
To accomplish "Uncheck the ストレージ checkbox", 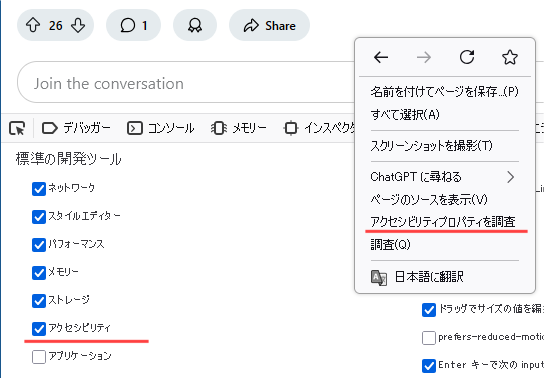I will (39, 301).
